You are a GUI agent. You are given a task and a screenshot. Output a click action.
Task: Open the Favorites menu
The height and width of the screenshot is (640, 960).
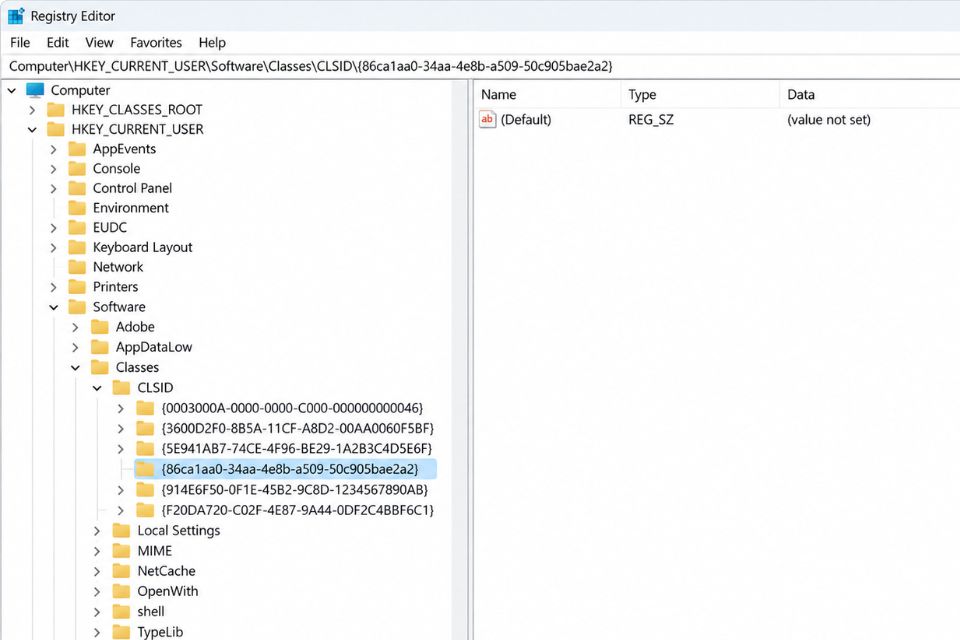(156, 43)
